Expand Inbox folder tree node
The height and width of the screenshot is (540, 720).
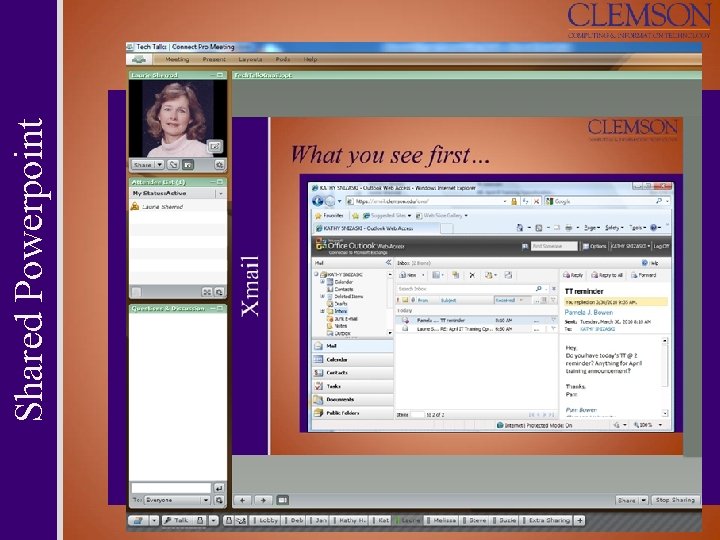322,311
